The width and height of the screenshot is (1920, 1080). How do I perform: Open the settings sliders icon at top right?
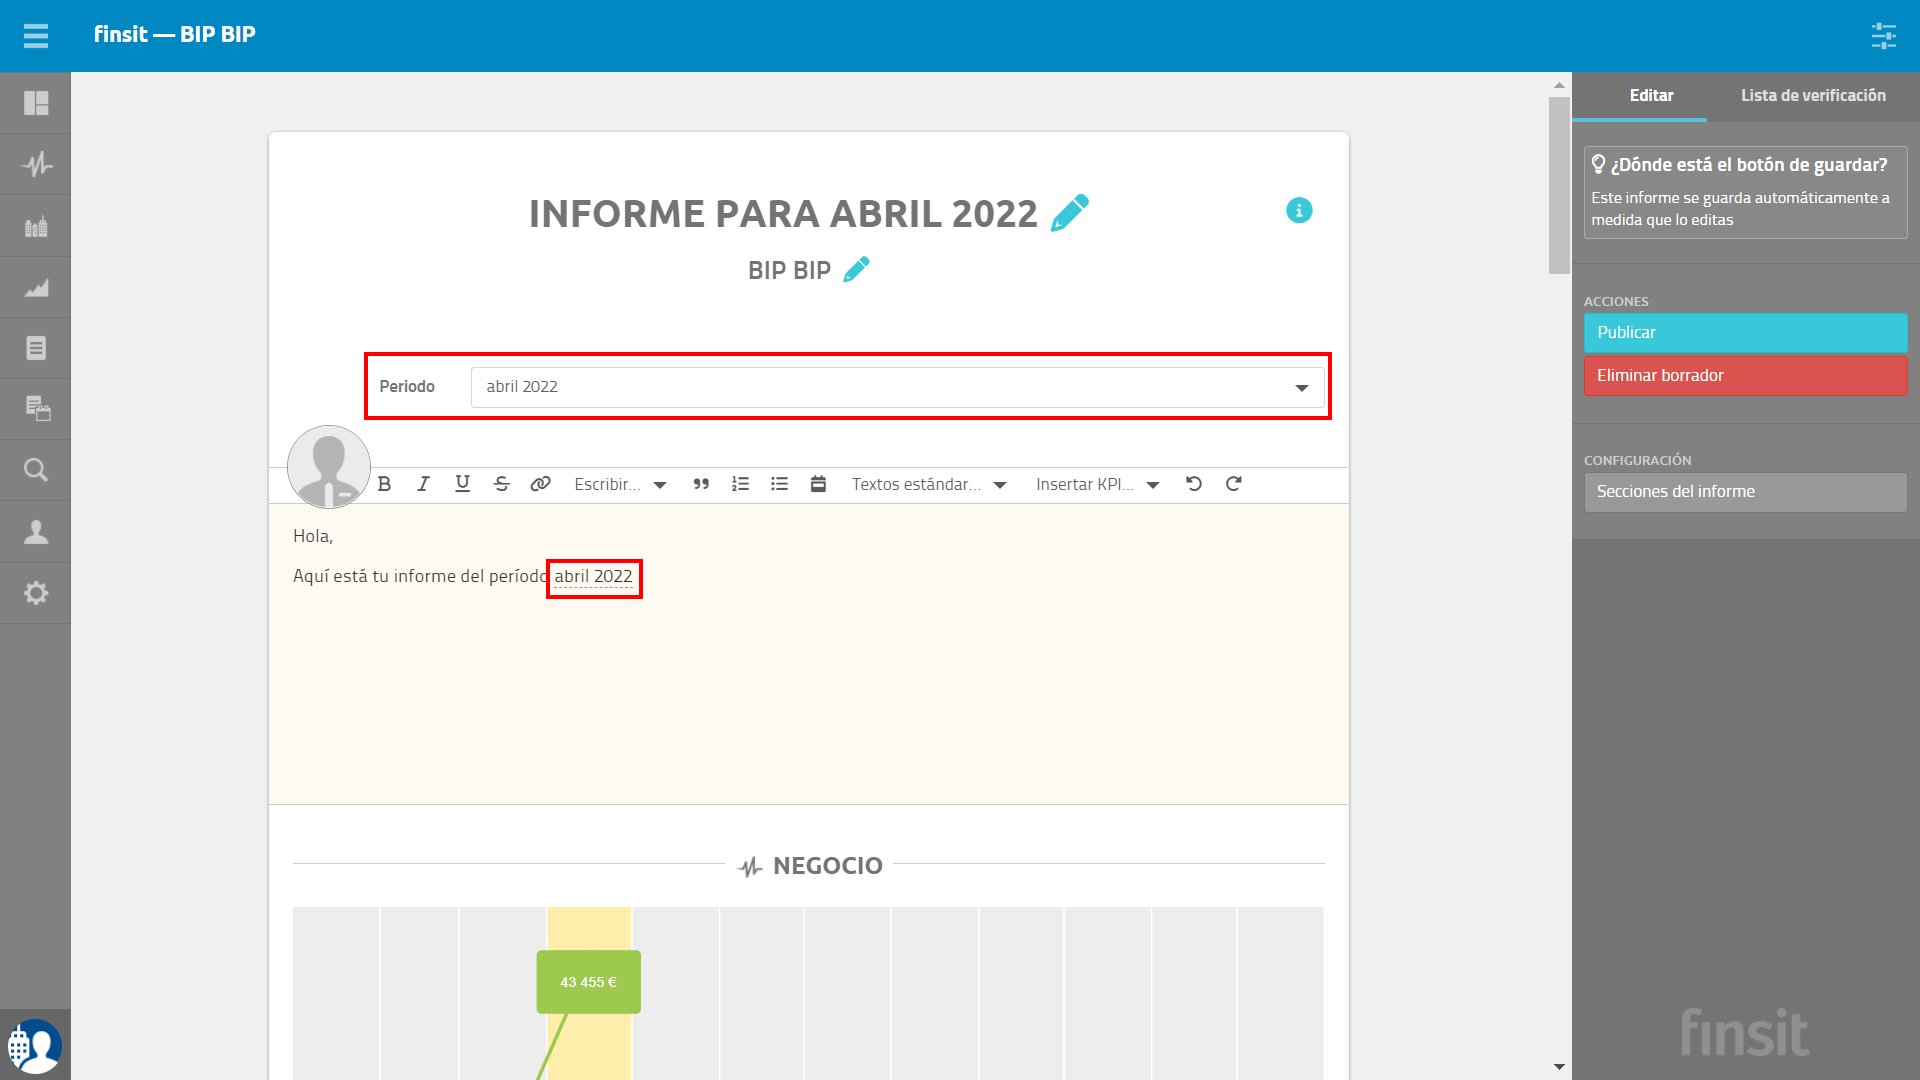point(1884,36)
